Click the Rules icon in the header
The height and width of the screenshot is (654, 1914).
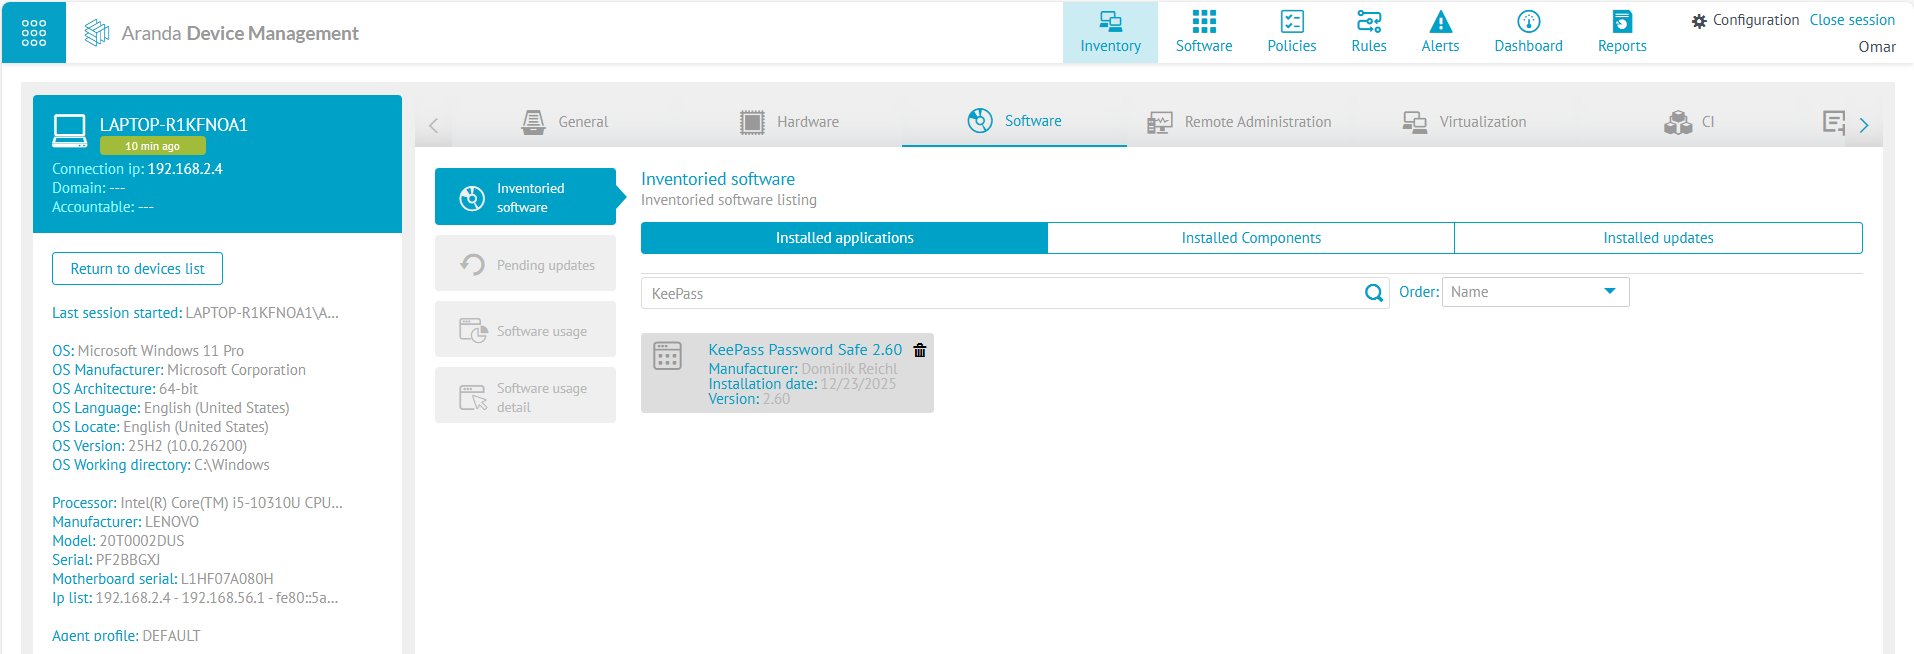(1368, 22)
